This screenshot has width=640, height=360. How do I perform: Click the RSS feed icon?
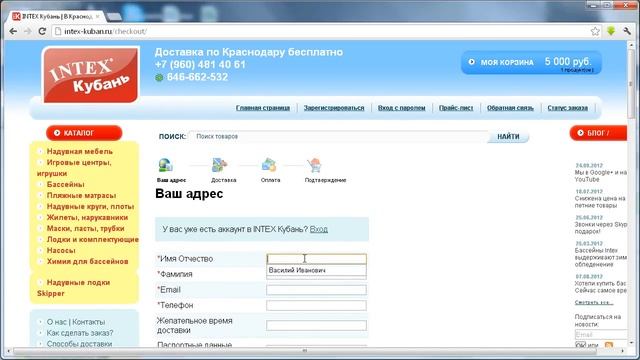pyautogui.click(x=609, y=345)
